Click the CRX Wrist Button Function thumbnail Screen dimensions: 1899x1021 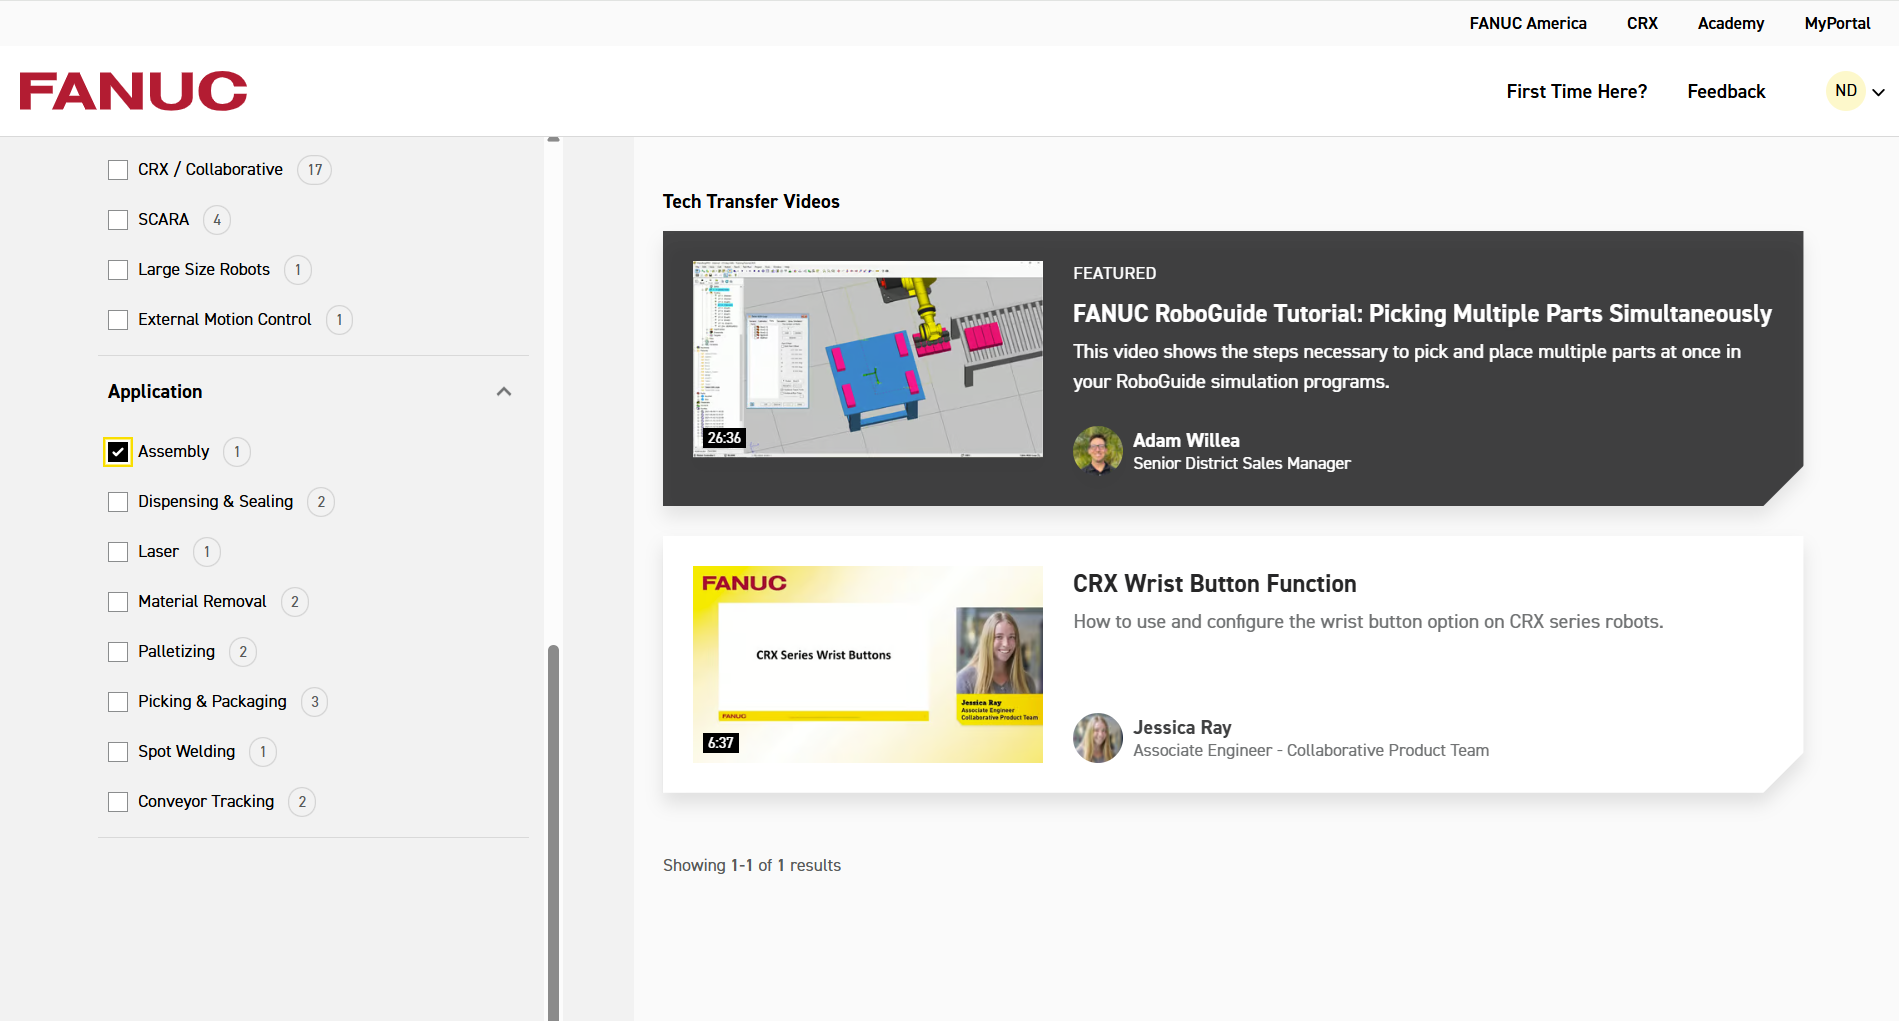click(x=866, y=664)
